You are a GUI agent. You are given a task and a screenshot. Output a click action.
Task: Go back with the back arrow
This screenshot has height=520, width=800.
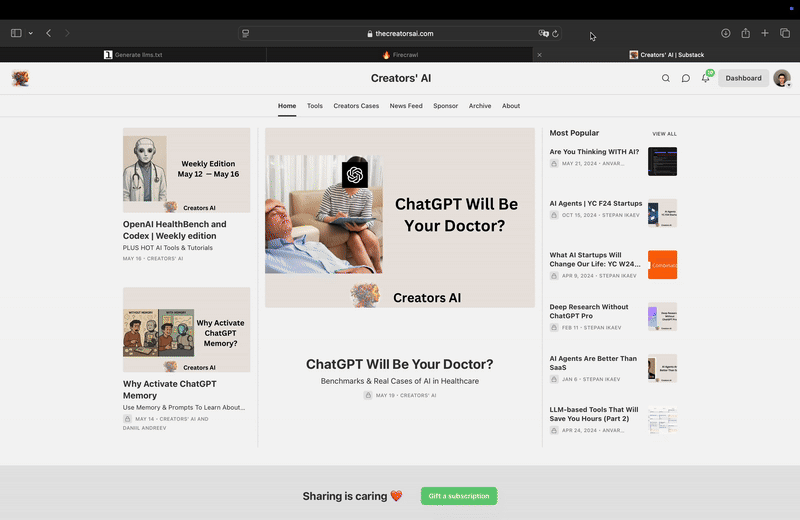(x=48, y=33)
